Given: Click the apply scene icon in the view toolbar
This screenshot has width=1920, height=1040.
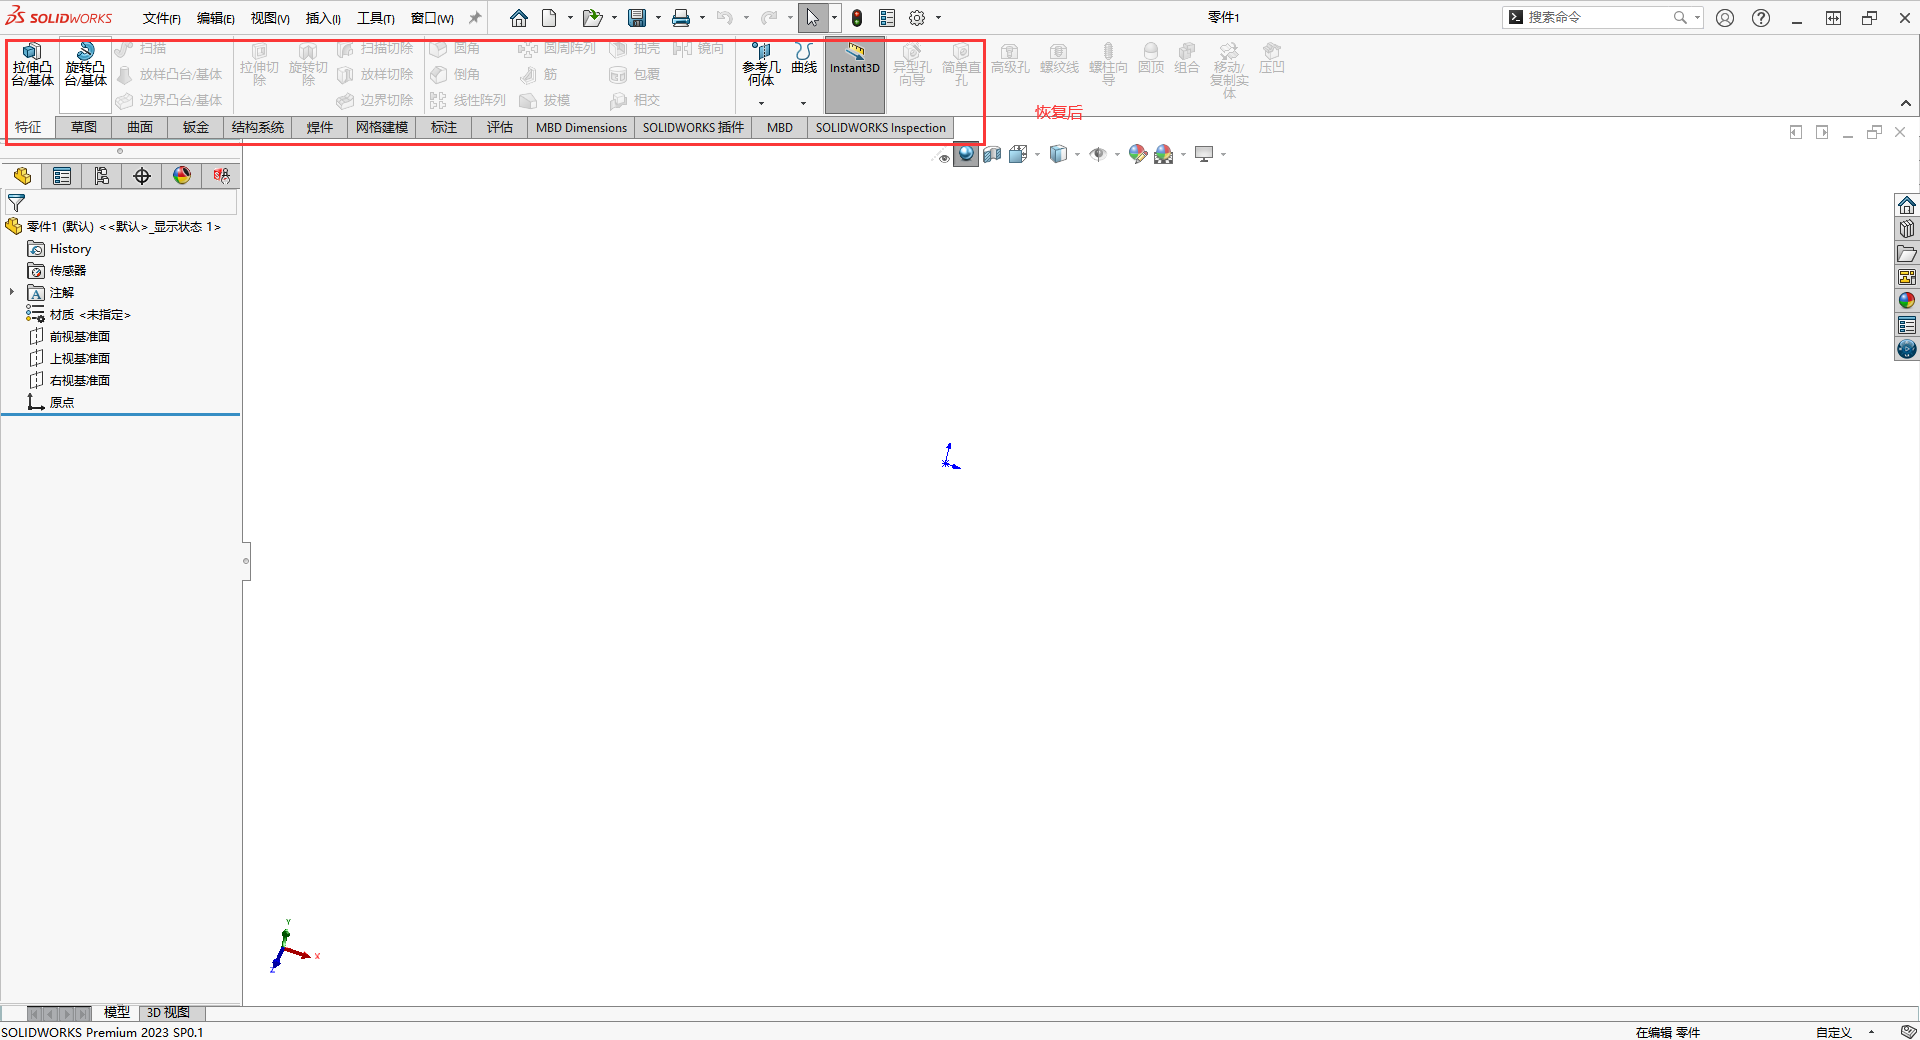Looking at the screenshot, I should [x=1163, y=154].
